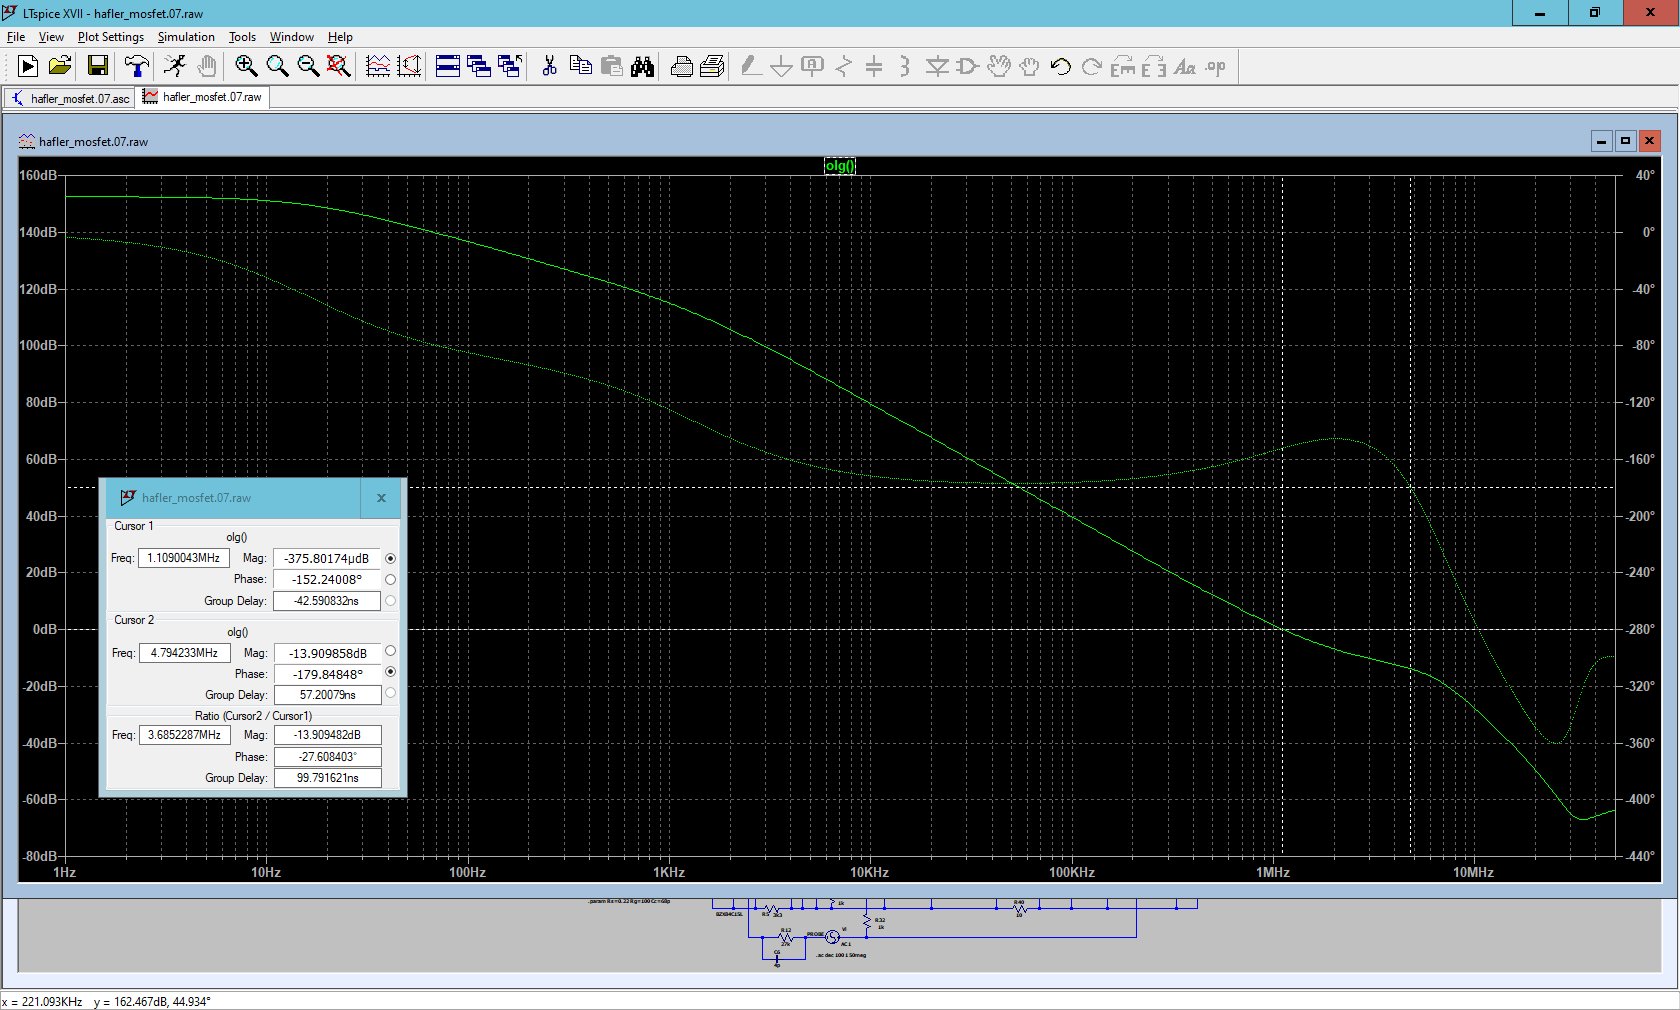1680x1010 pixels.
Task: Select Cursor 2 Mag radio button
Action: 390,651
